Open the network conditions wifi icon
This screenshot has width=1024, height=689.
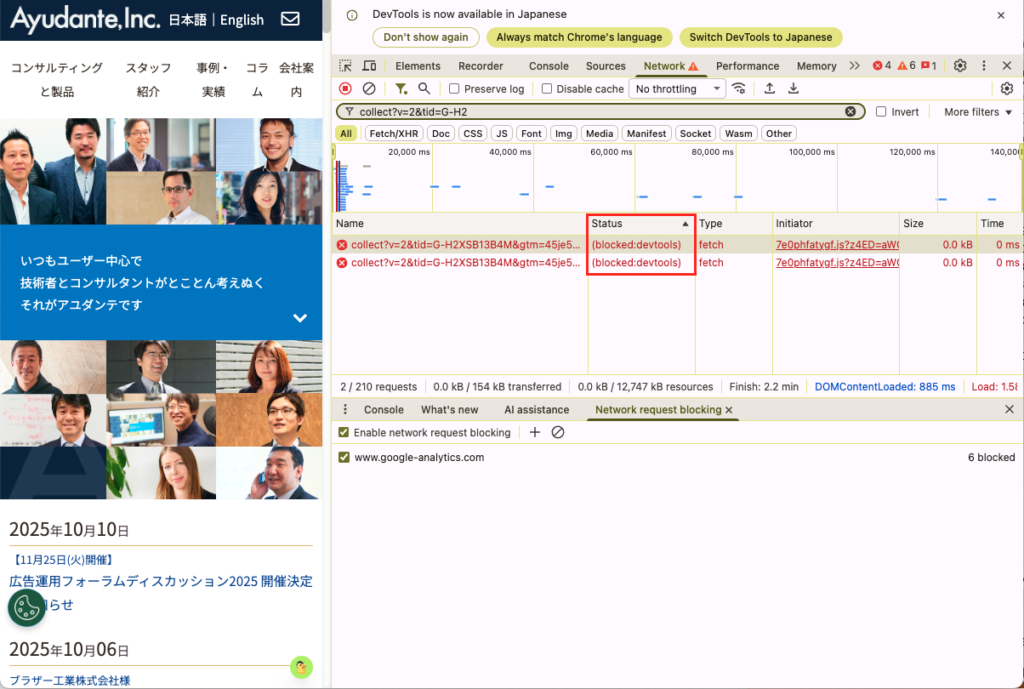point(739,89)
